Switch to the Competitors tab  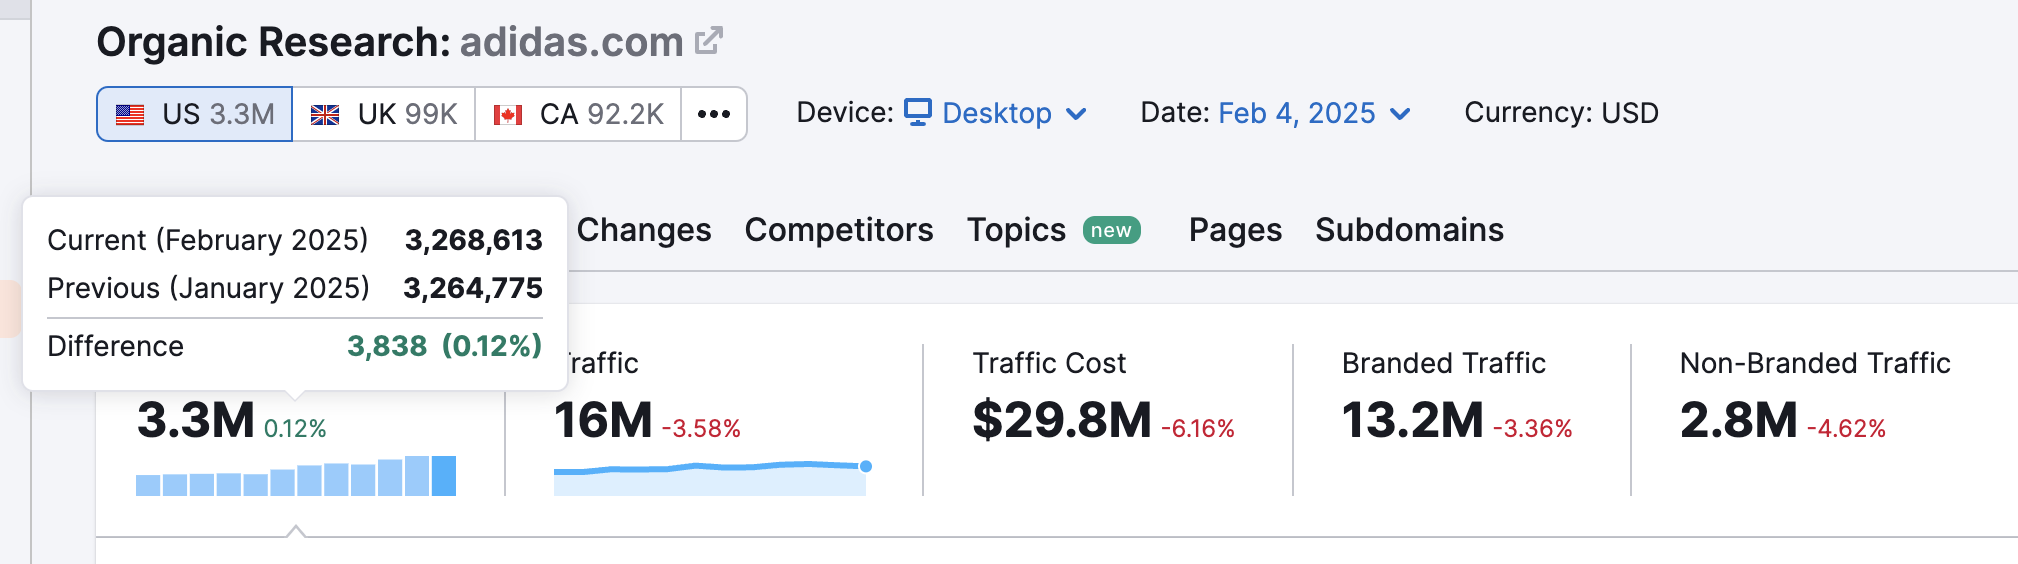tap(839, 230)
